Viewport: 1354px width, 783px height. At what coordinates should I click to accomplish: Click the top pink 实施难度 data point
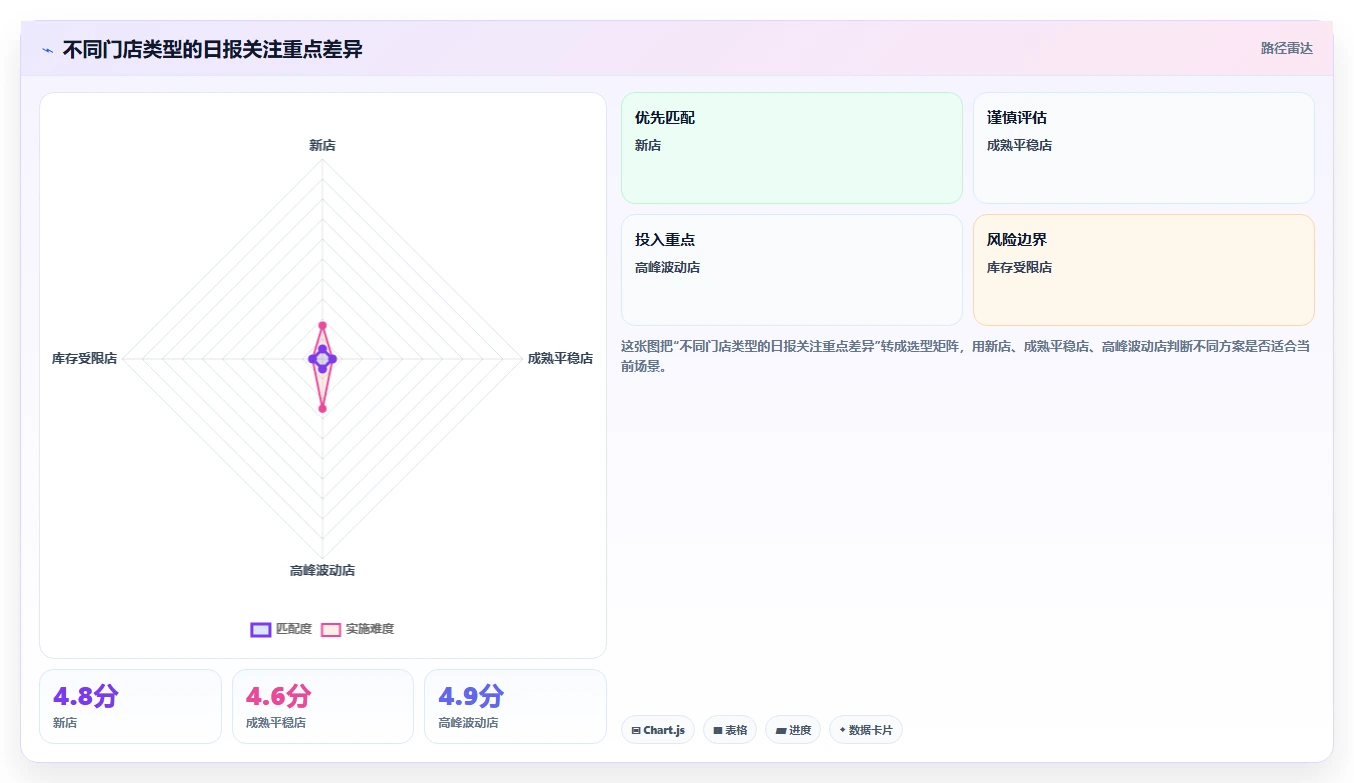[322, 325]
